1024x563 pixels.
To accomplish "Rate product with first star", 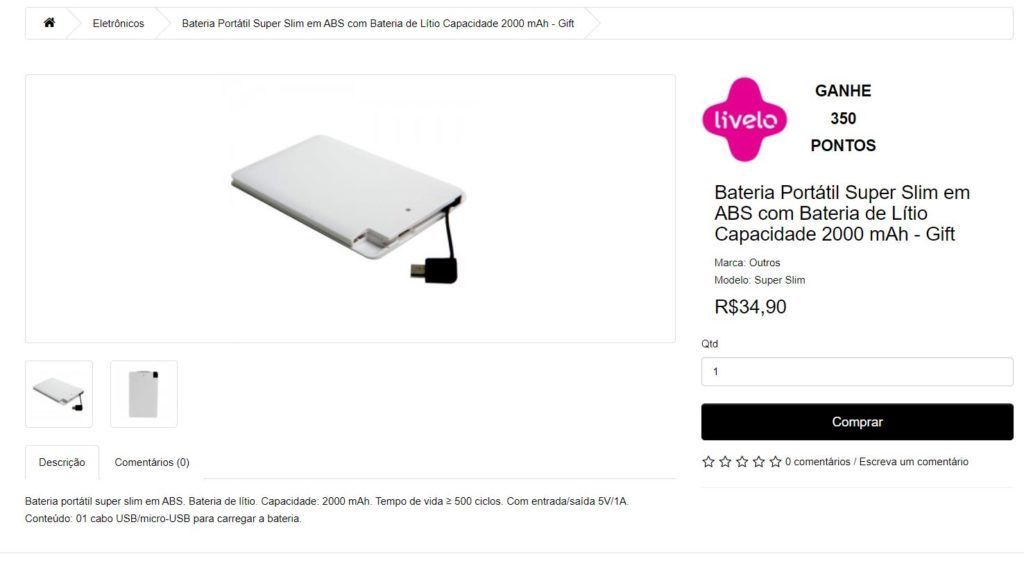I will [x=708, y=462].
